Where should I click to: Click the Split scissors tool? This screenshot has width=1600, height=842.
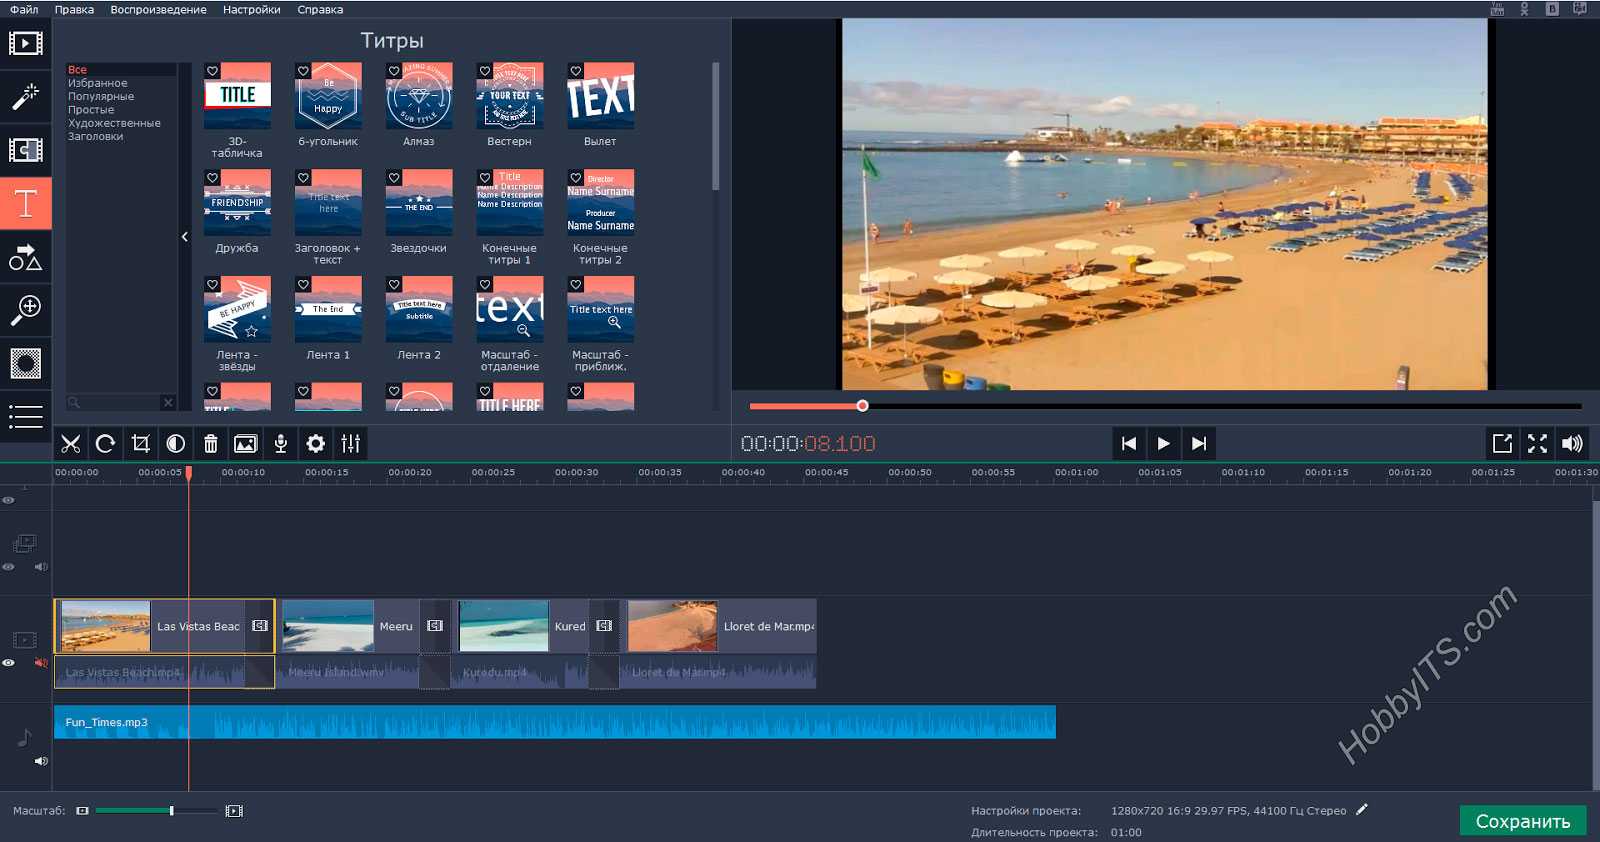(x=71, y=443)
